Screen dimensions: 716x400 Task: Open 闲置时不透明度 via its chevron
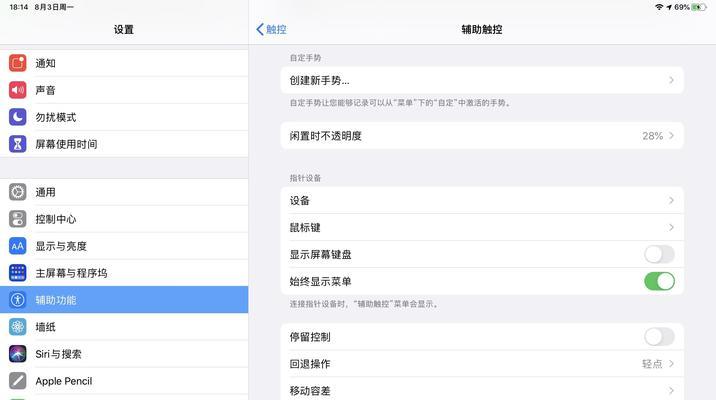(x=671, y=135)
